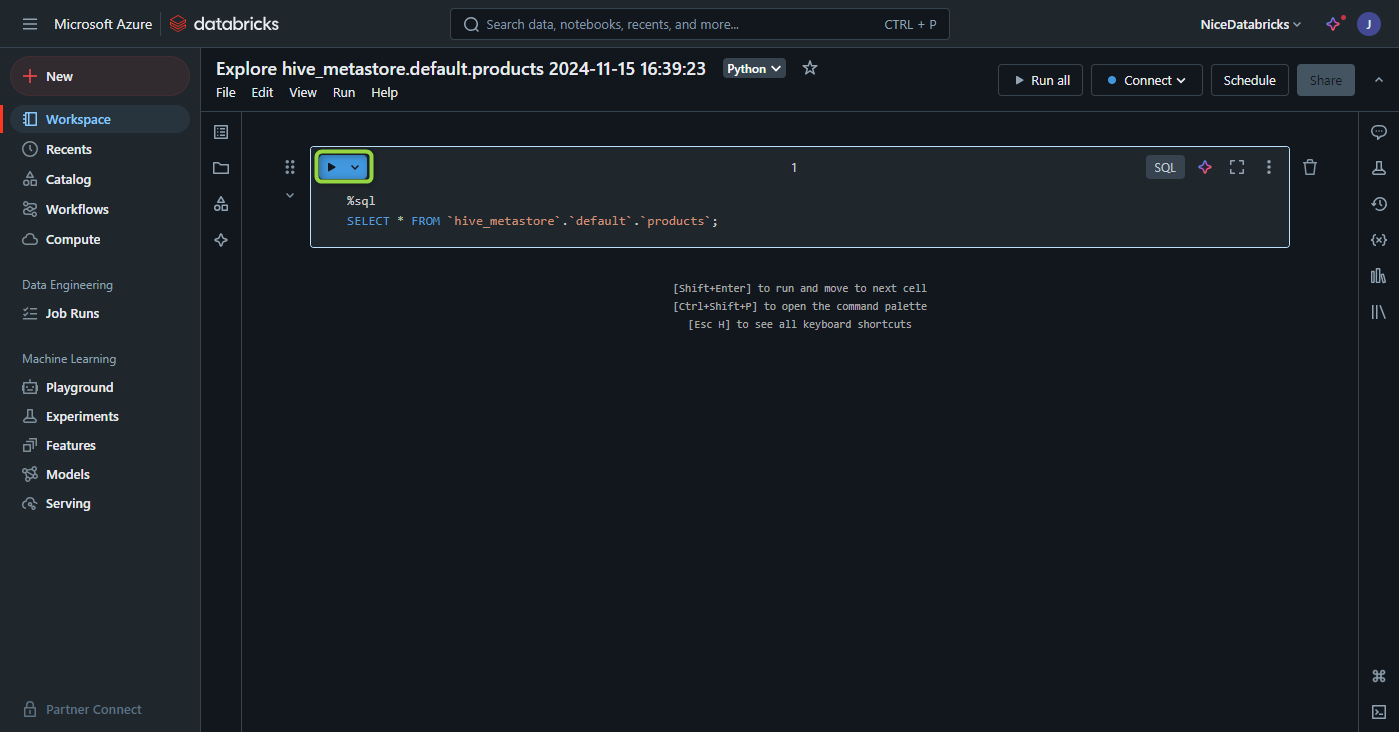Screen dimensions: 1399x732
Task: Run cell 1 with the play button
Action: coord(332,167)
